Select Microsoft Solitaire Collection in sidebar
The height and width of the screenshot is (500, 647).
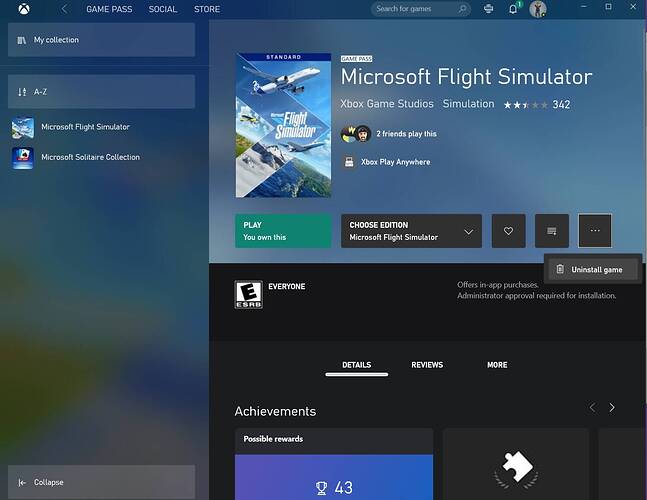point(90,157)
